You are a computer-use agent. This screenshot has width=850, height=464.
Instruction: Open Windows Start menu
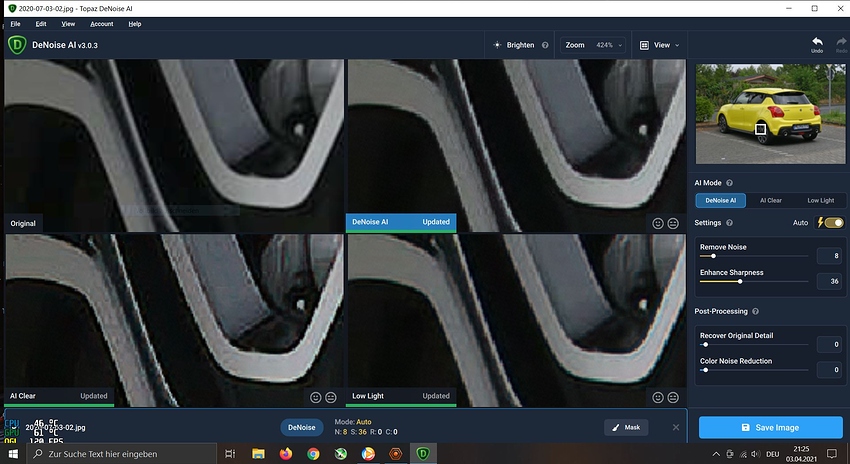13,454
